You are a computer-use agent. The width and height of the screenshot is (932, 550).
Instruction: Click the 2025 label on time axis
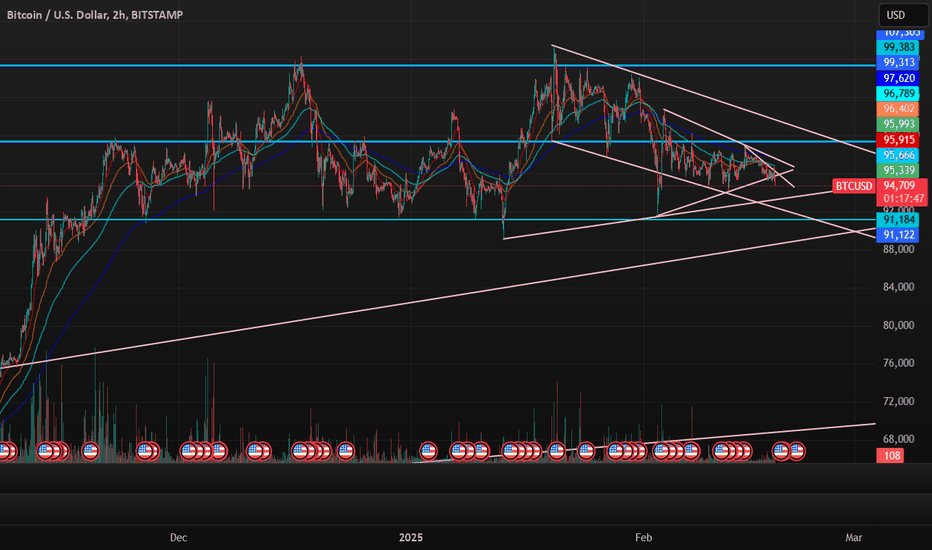click(x=411, y=538)
